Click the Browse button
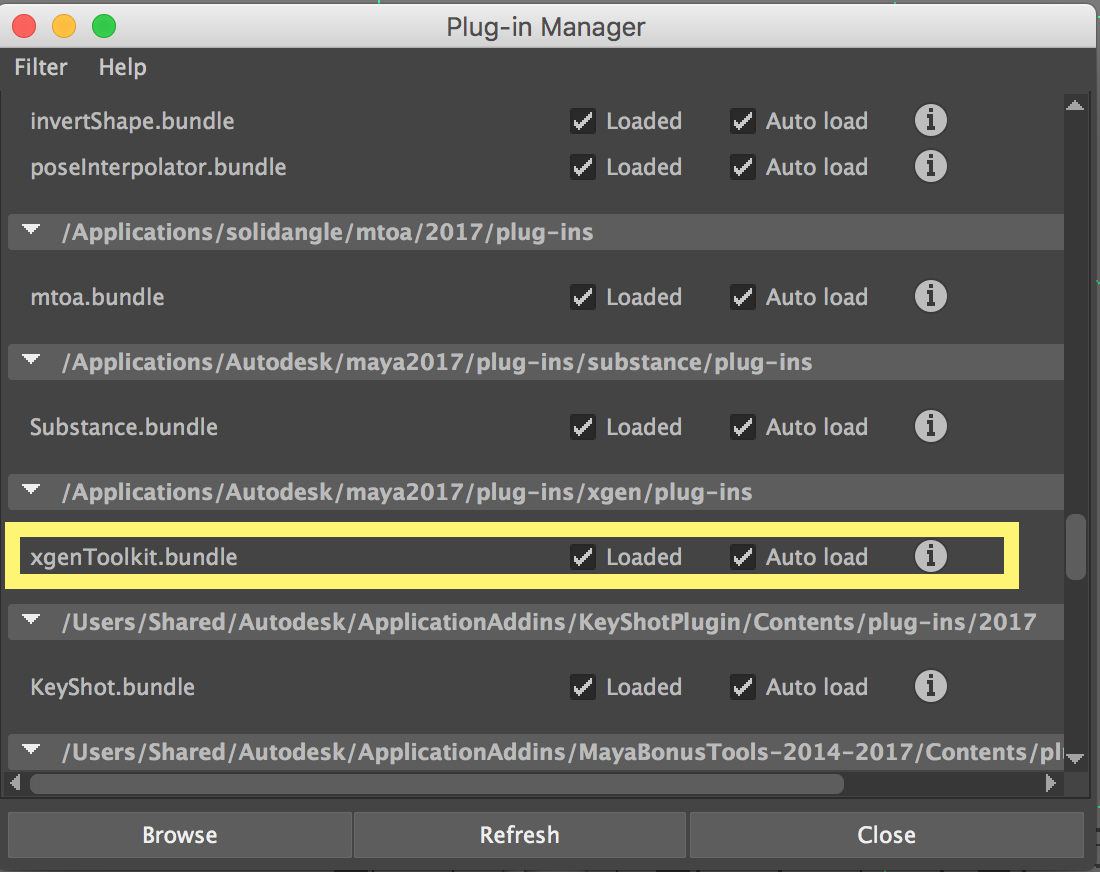The height and width of the screenshot is (872, 1100). point(179,835)
